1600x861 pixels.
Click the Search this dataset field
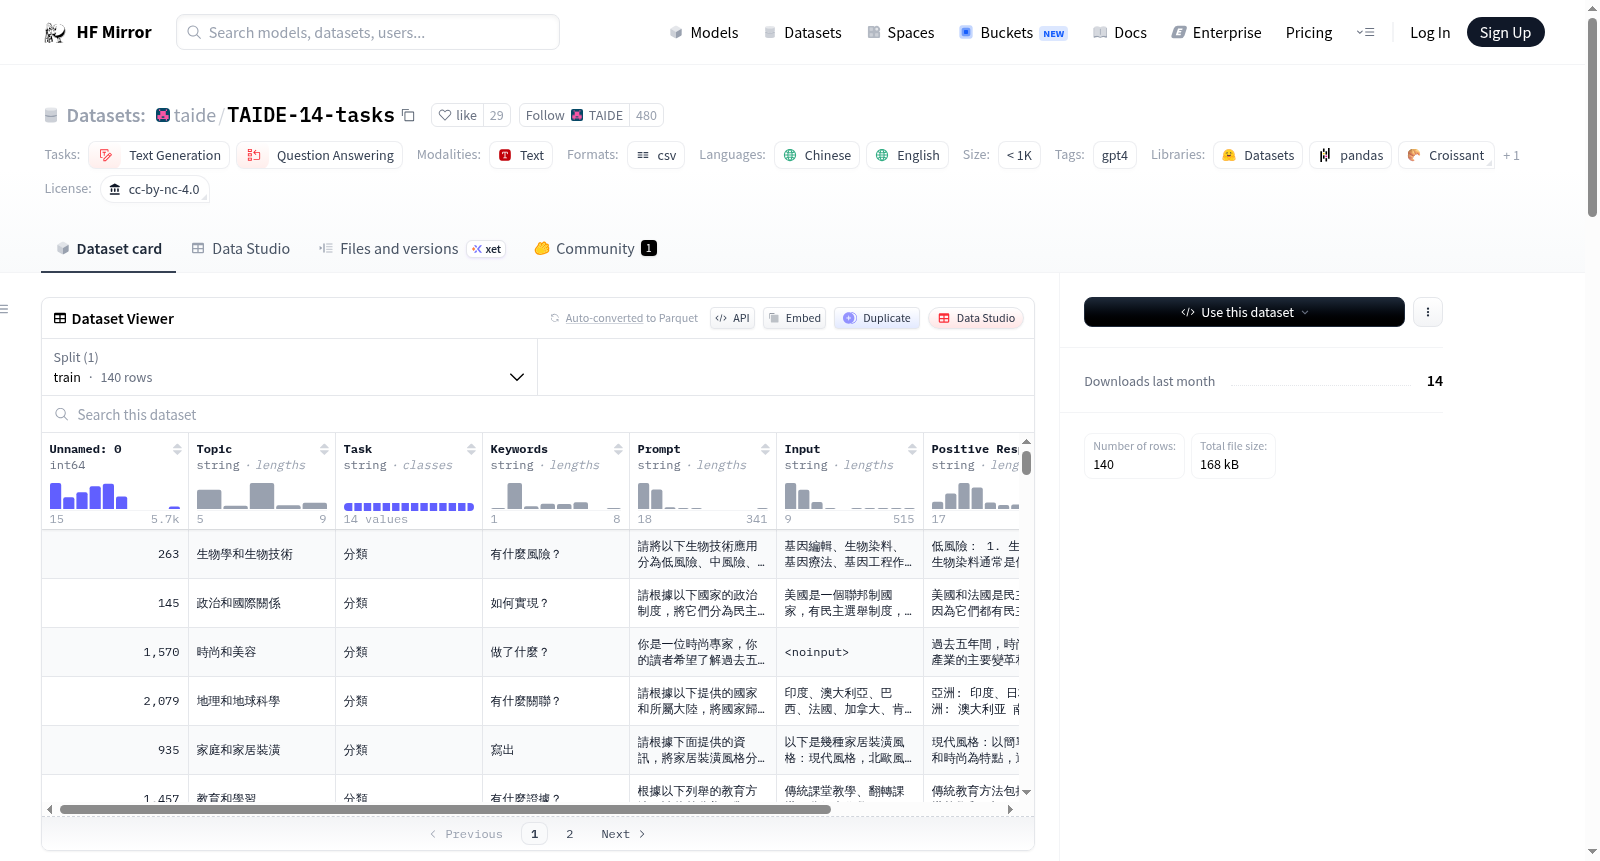tap(538, 415)
